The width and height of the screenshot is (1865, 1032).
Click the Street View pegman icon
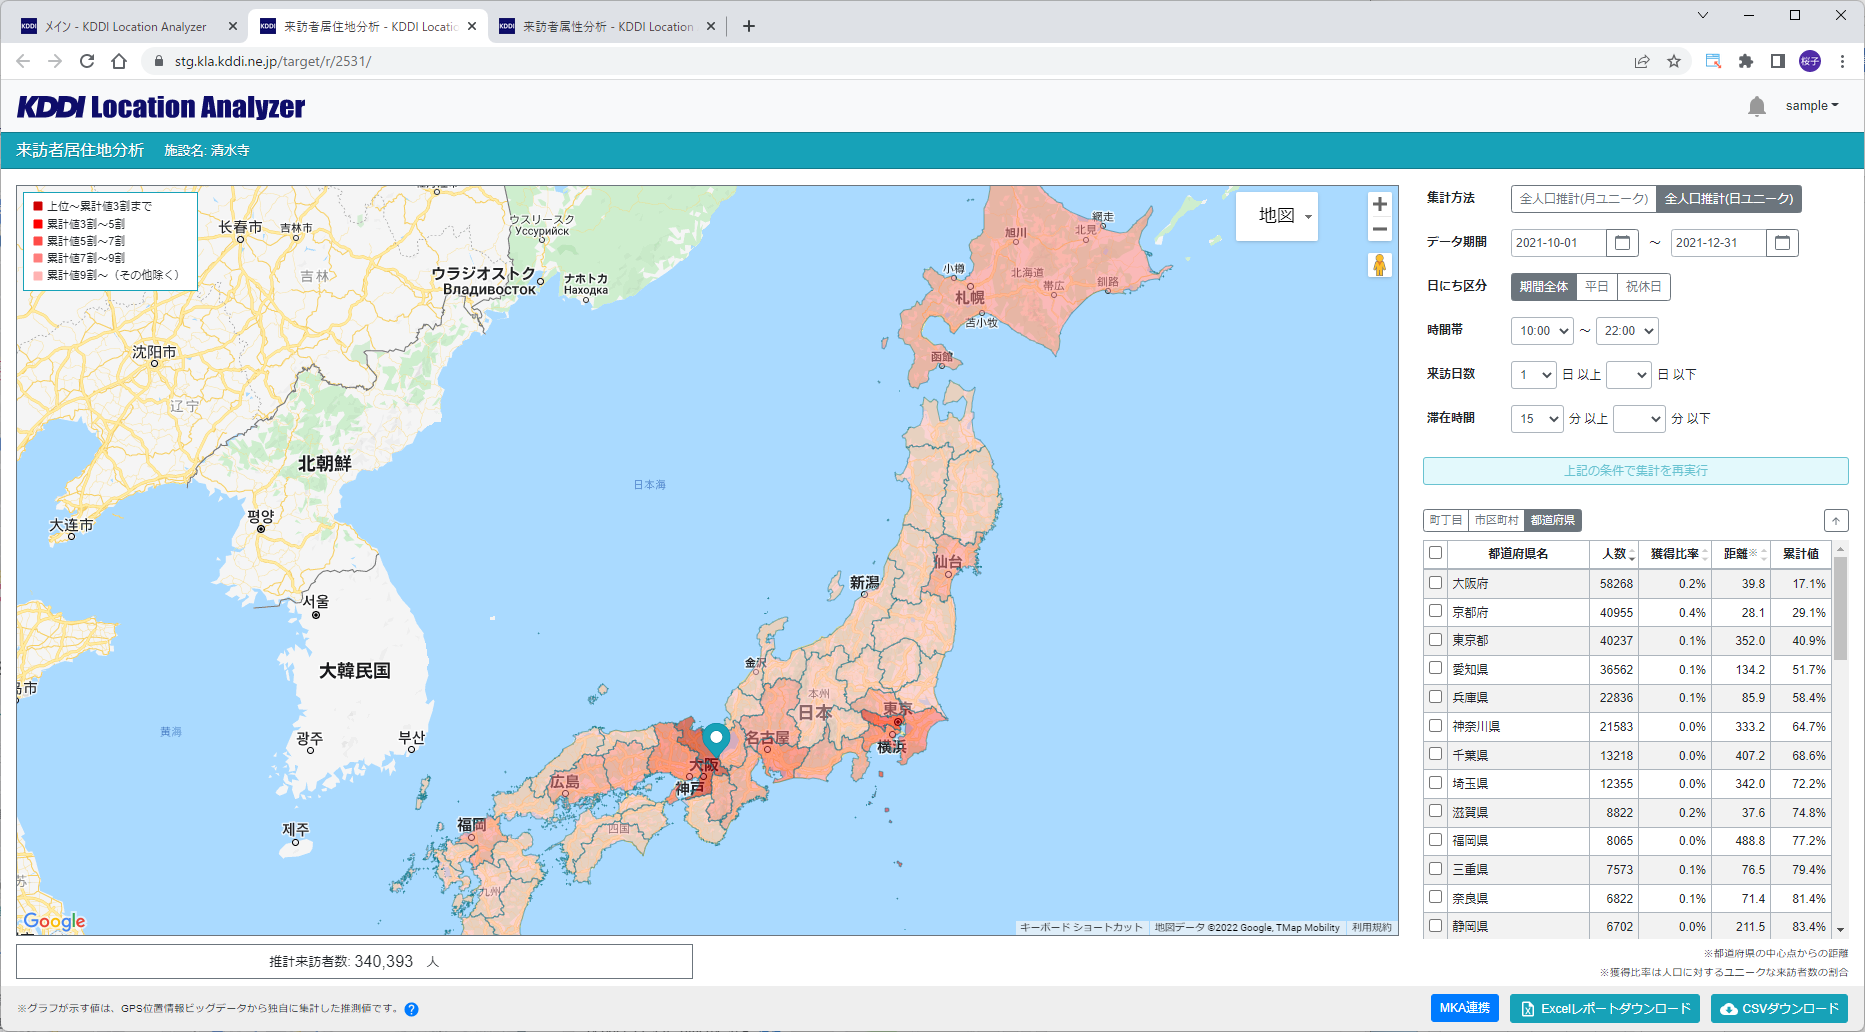click(x=1379, y=265)
